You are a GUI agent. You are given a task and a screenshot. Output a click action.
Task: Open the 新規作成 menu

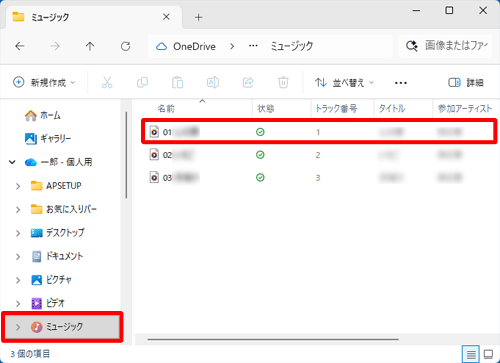44,82
